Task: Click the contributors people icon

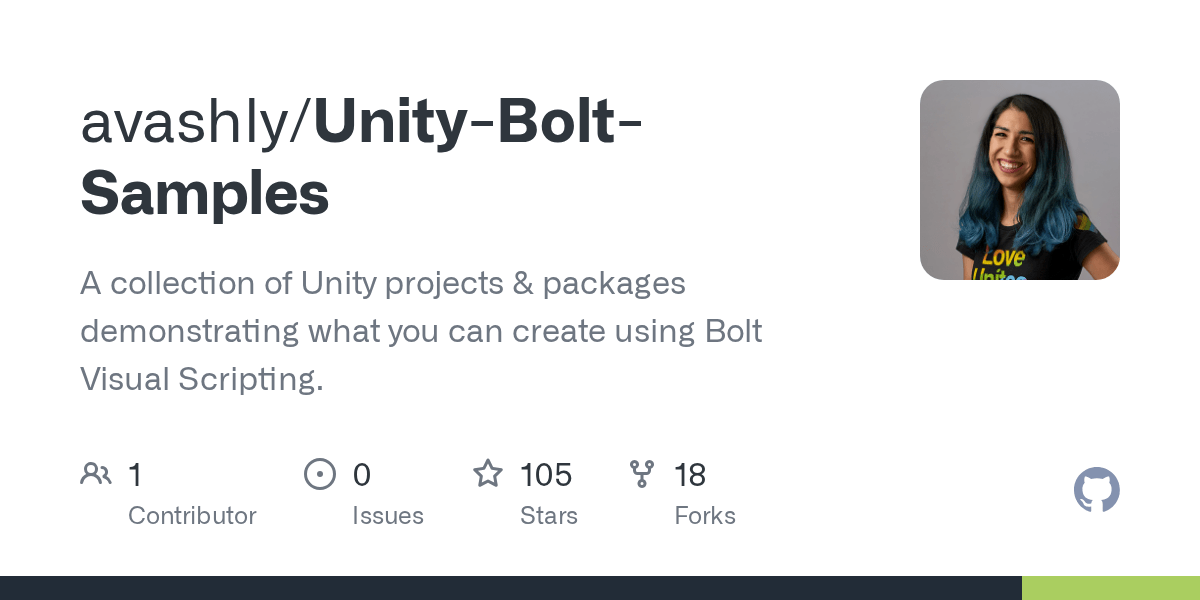Action: click(x=96, y=474)
